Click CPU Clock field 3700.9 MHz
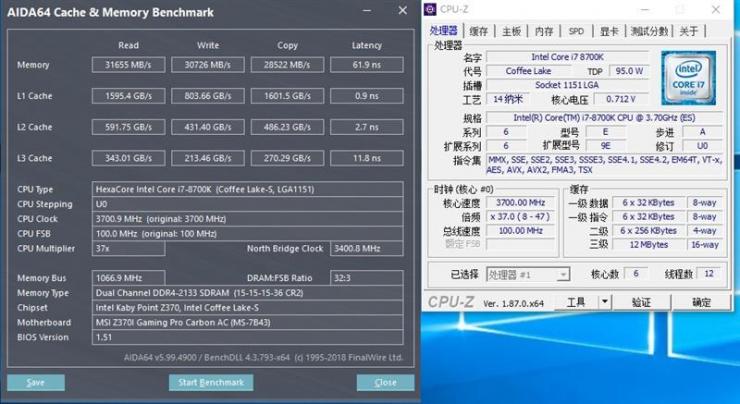This screenshot has height=404, width=740. click(248, 219)
